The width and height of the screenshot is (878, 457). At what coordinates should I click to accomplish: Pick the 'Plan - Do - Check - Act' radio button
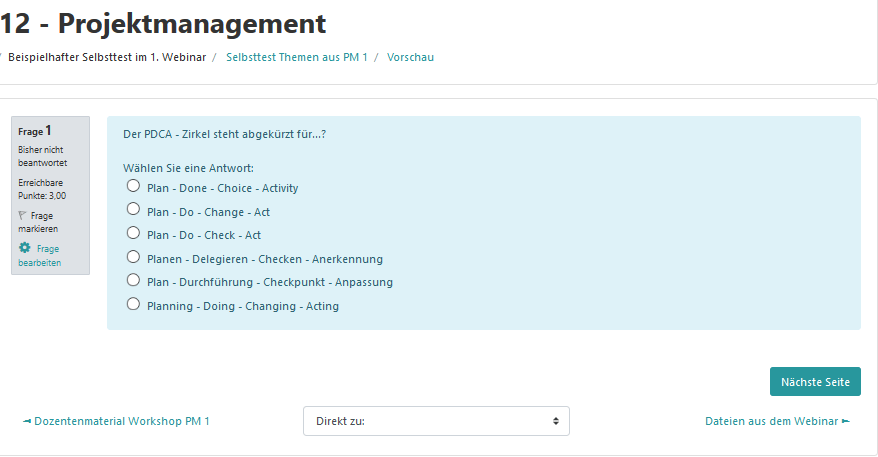pyautogui.click(x=133, y=233)
